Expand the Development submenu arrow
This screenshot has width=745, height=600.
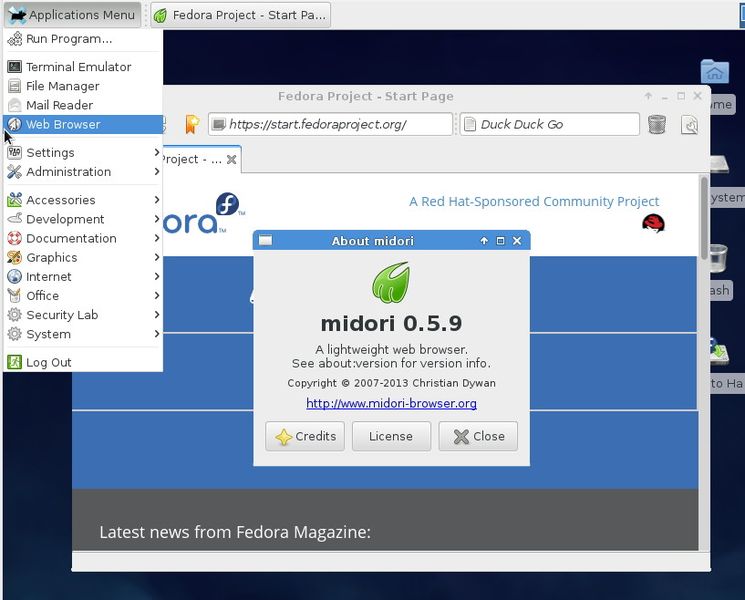pos(157,219)
